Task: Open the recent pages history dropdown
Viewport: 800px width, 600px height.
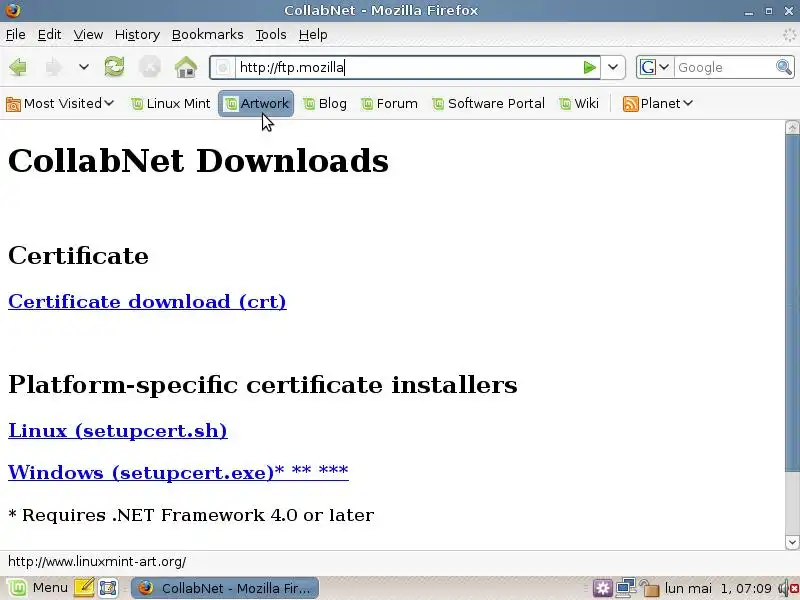Action: coord(84,67)
